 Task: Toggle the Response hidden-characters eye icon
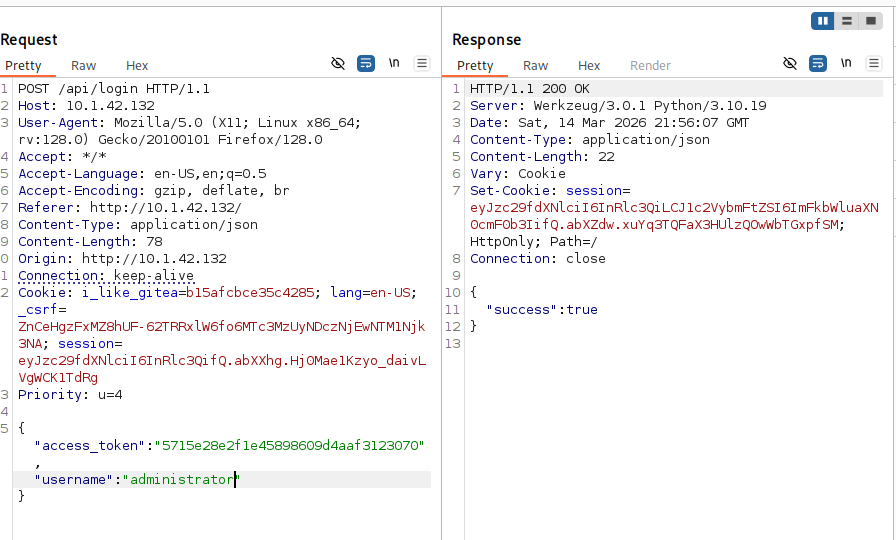click(x=790, y=64)
